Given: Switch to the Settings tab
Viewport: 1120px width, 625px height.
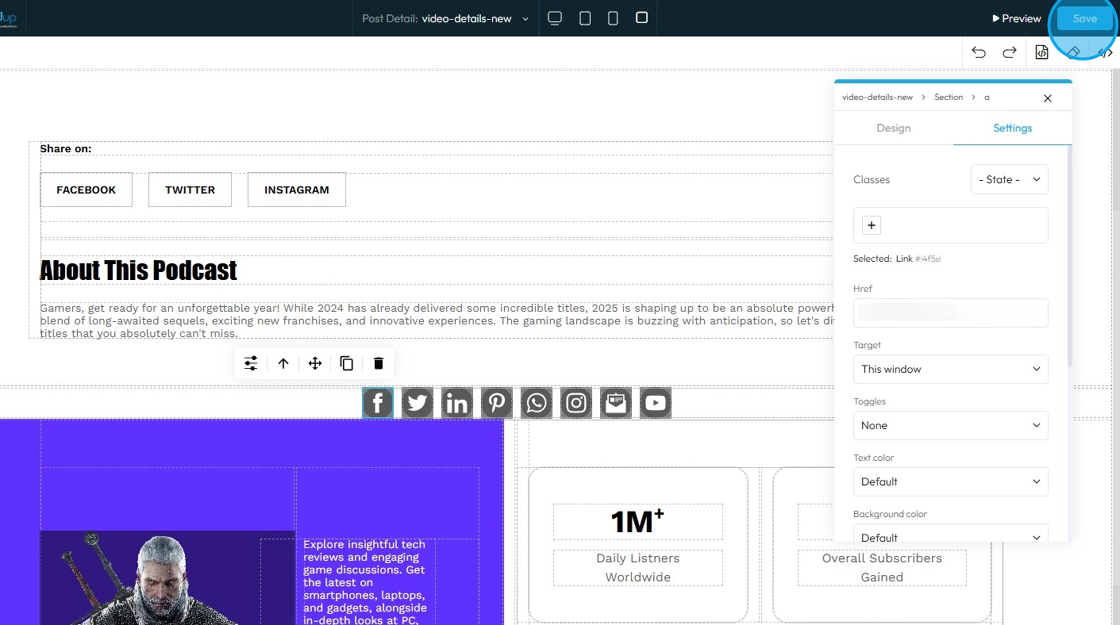Looking at the screenshot, I should coord(1012,128).
